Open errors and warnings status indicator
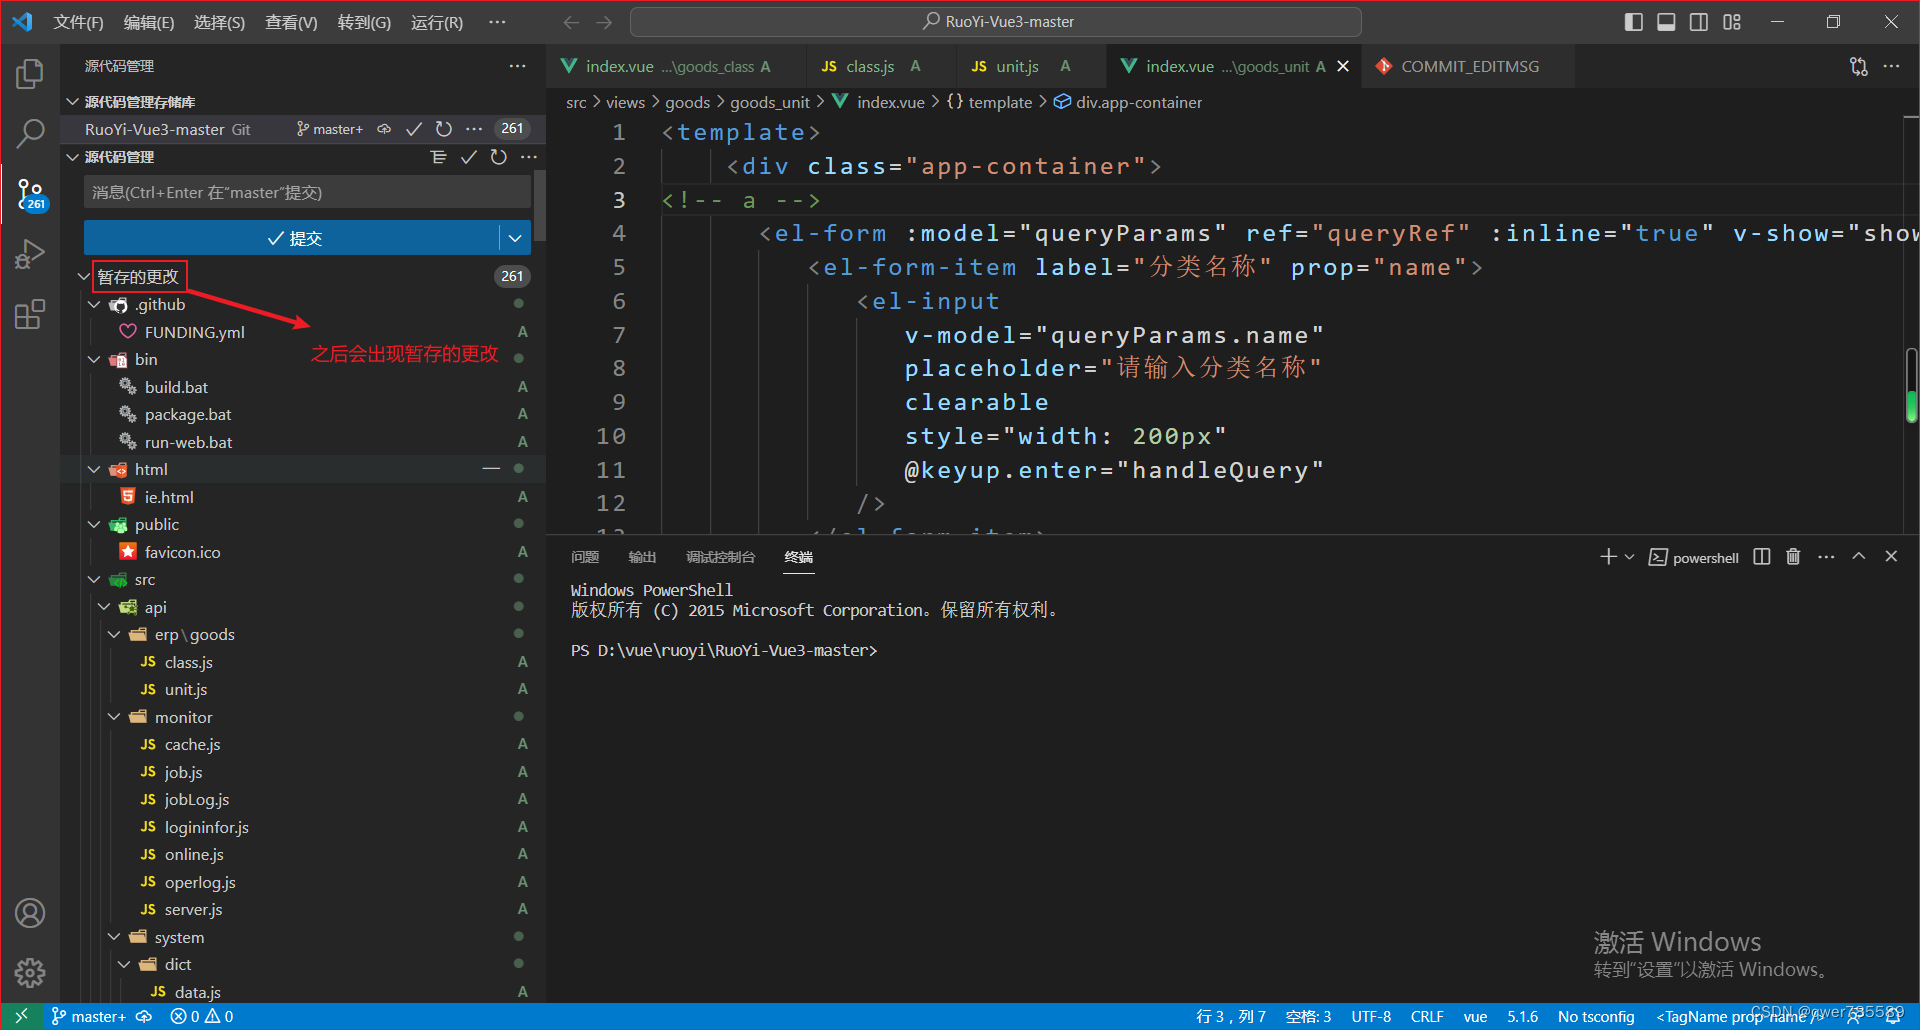 coord(201,1016)
